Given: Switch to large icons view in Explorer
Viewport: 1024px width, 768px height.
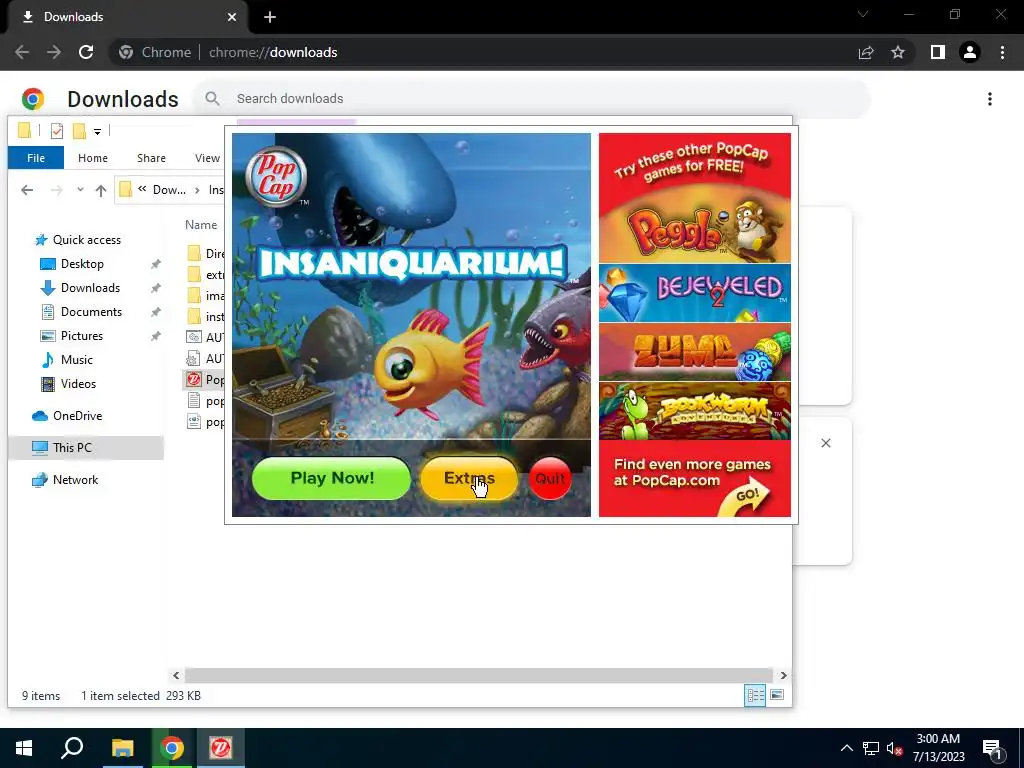Looking at the screenshot, I should (x=776, y=696).
